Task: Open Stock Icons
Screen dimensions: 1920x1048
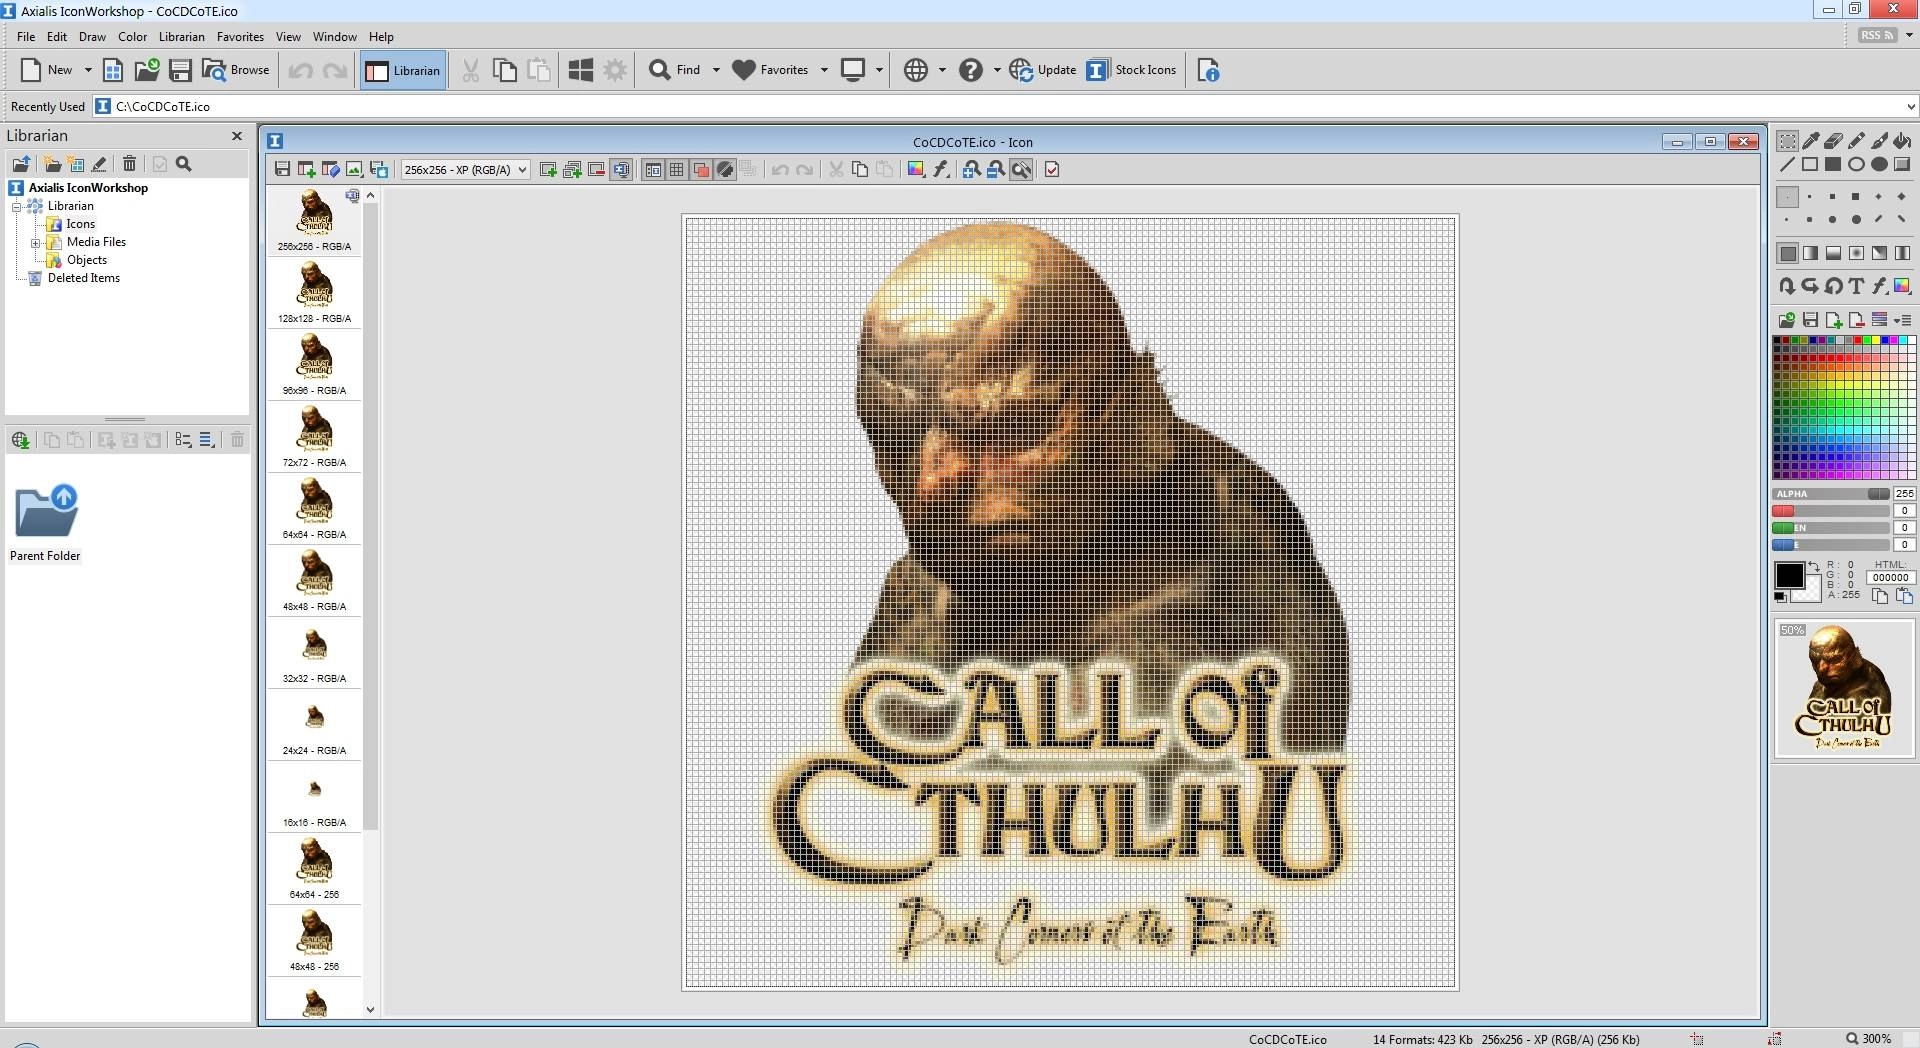Action: tap(1131, 70)
